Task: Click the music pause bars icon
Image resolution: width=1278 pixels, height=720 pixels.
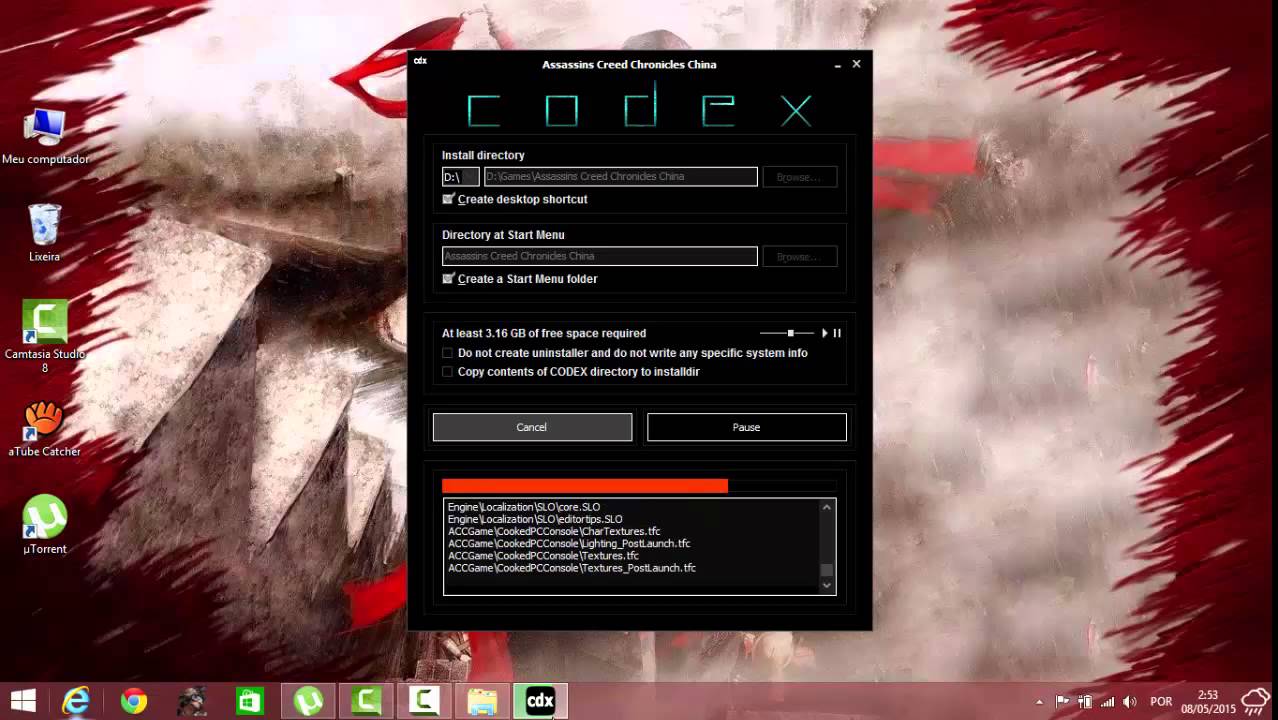Action: pyautogui.click(x=837, y=333)
